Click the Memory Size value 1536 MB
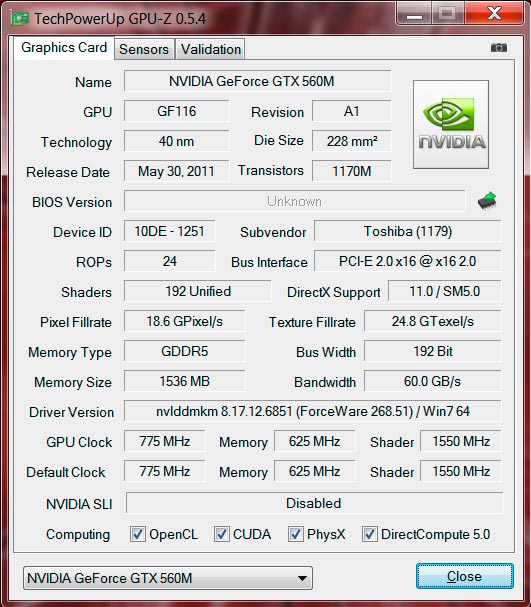The image size is (531, 607). [185, 381]
